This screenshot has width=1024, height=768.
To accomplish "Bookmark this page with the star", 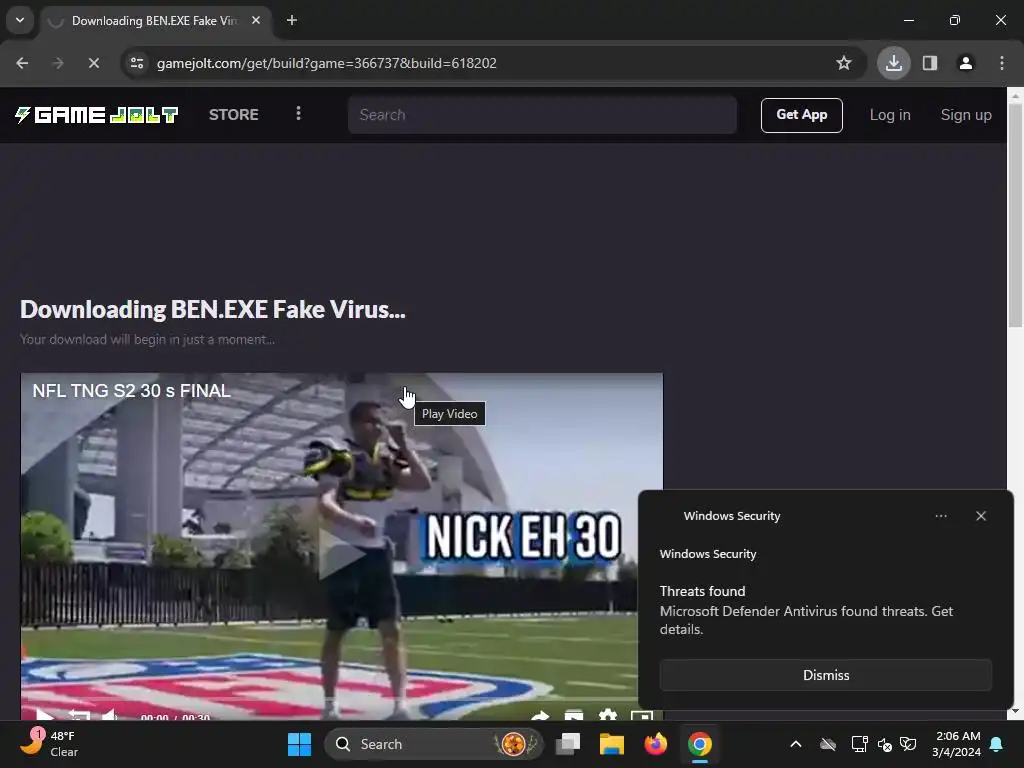I will [x=844, y=63].
